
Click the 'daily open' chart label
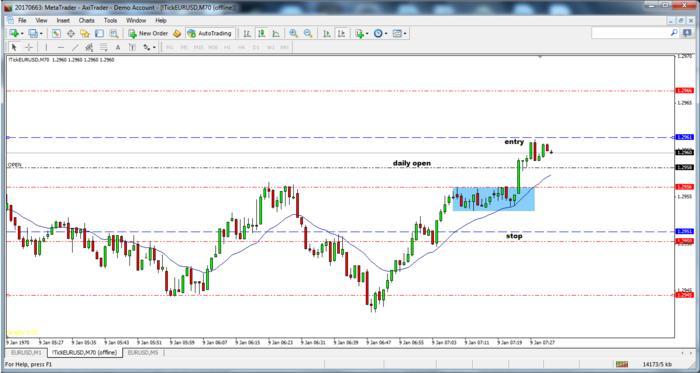click(412, 163)
